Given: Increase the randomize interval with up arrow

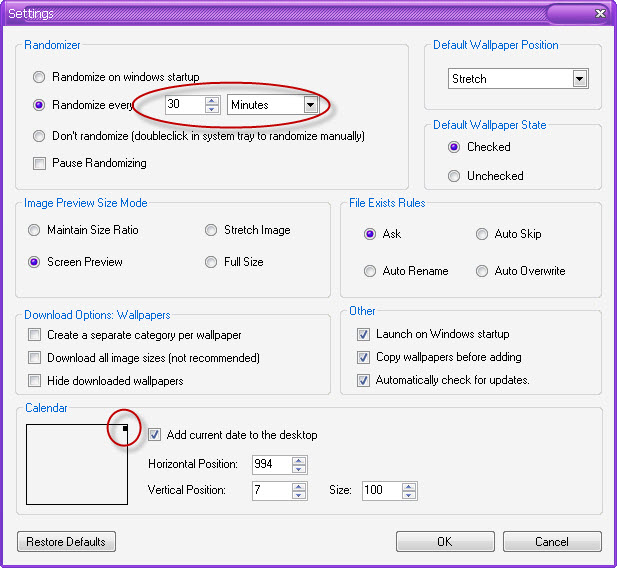Looking at the screenshot, I should point(212,100).
